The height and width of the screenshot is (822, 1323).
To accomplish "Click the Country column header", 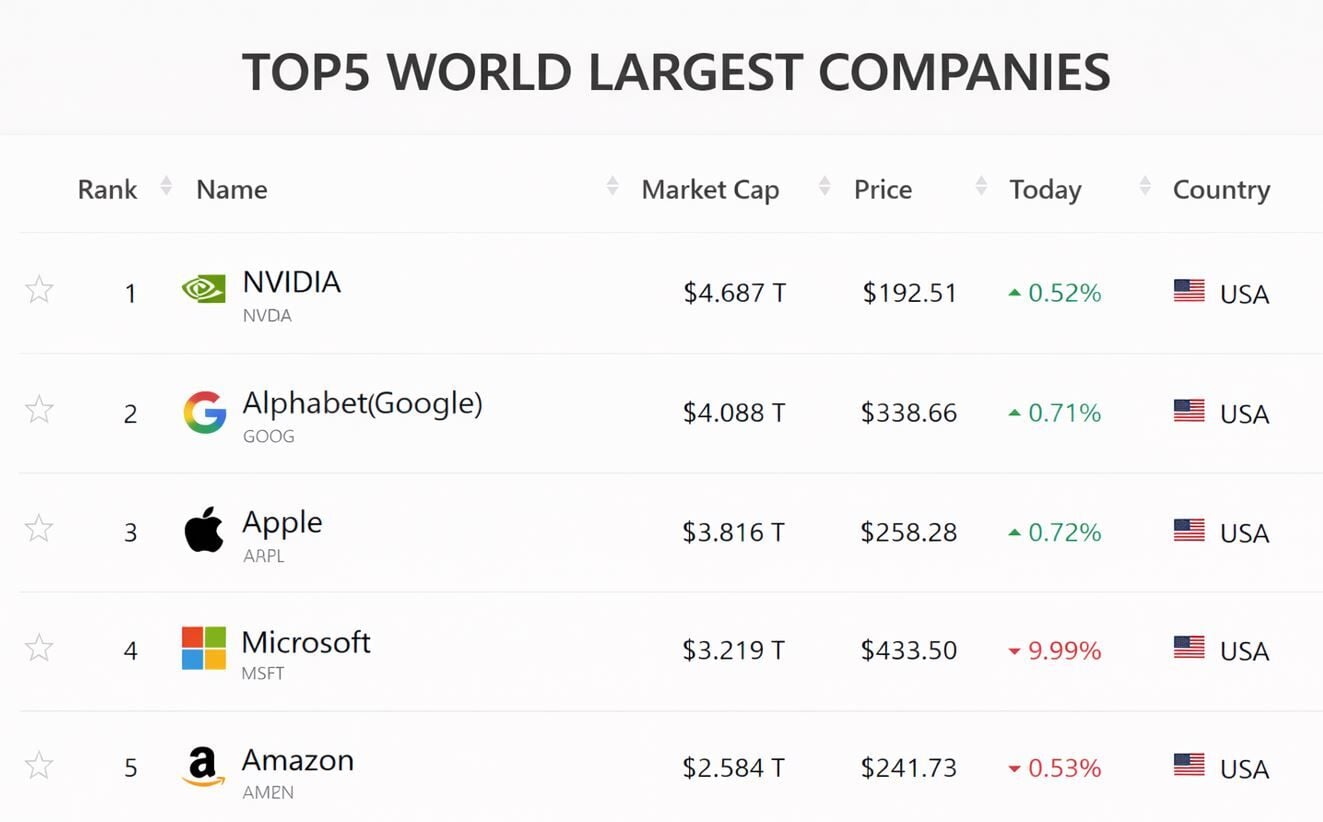I will (x=1221, y=189).
